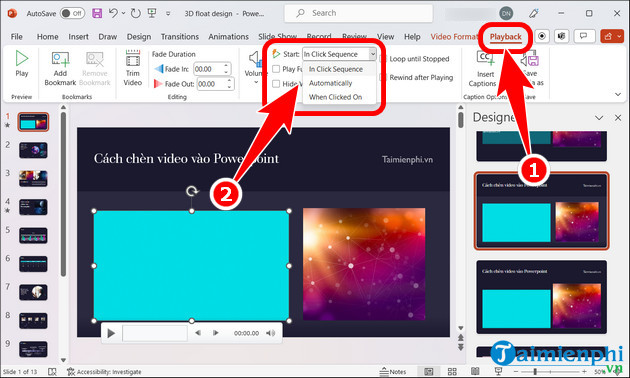Step video forward on player bar
Screen dimensions: 630x378
pyautogui.click(x=215, y=333)
